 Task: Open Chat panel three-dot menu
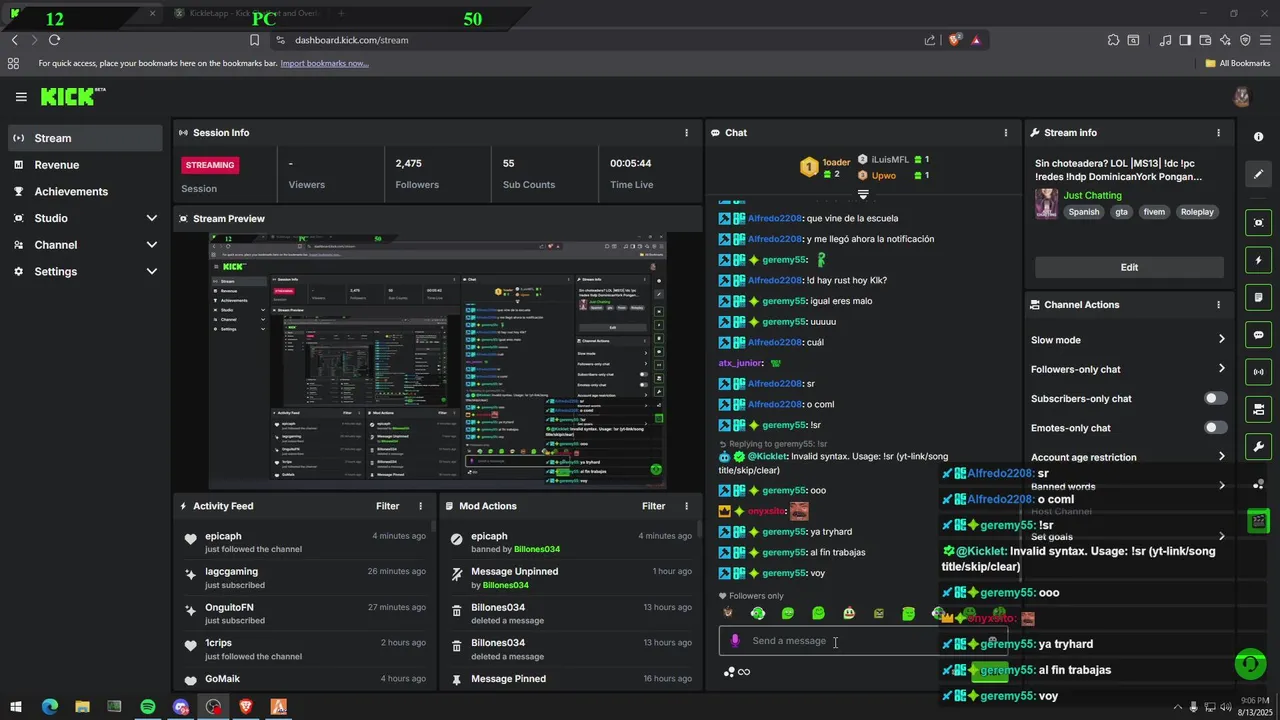pyautogui.click(x=1006, y=133)
